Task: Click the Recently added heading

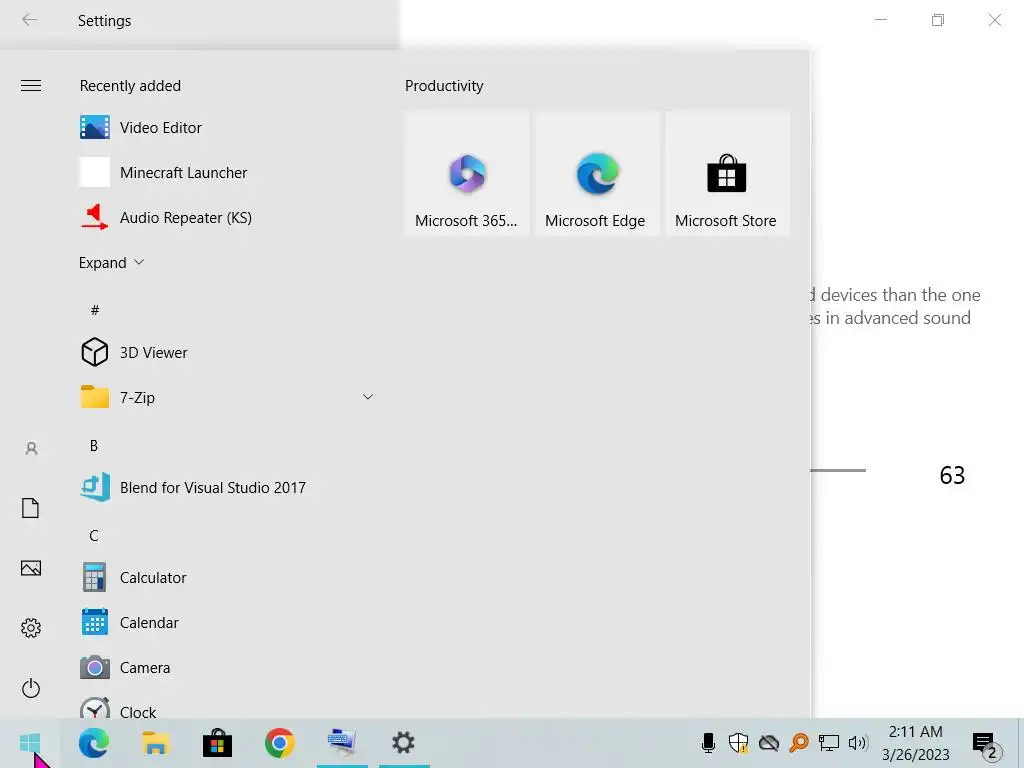Action: tap(130, 86)
